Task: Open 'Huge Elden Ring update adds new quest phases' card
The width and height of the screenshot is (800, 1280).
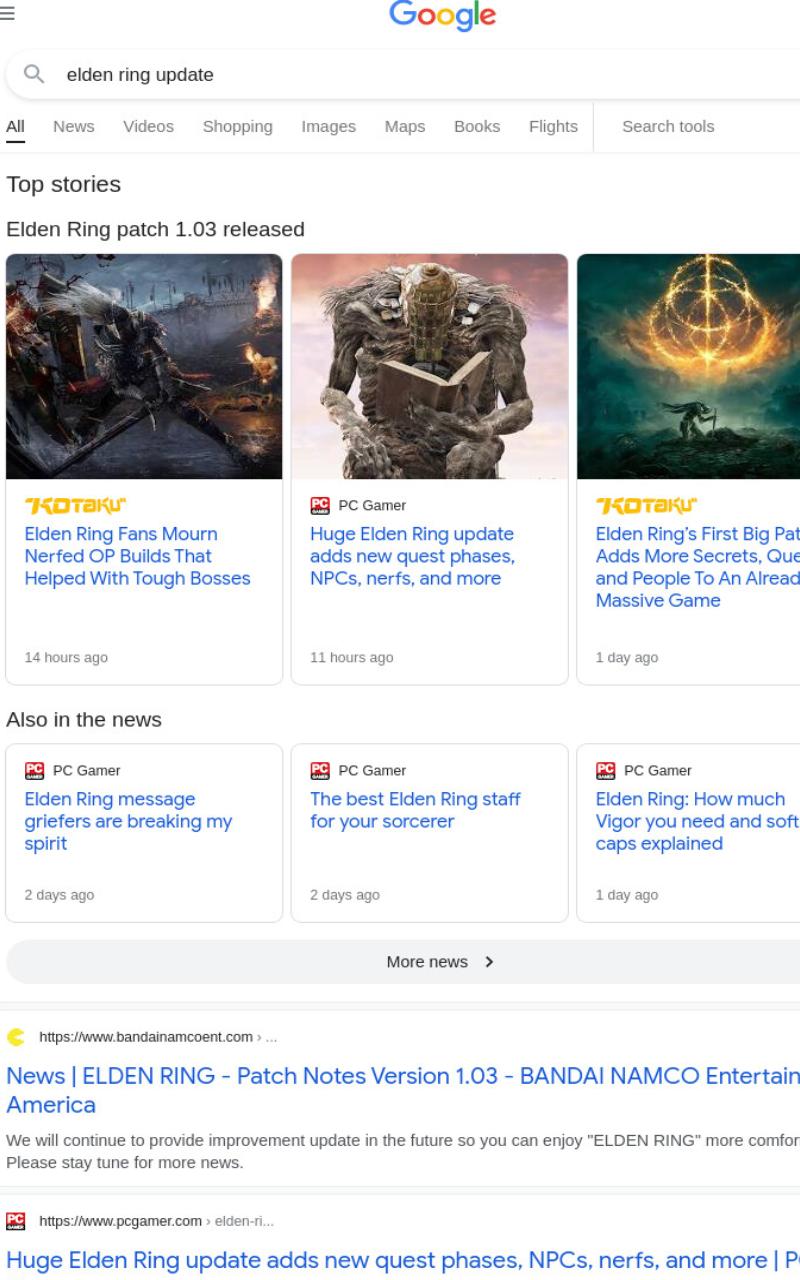Action: pos(412,556)
